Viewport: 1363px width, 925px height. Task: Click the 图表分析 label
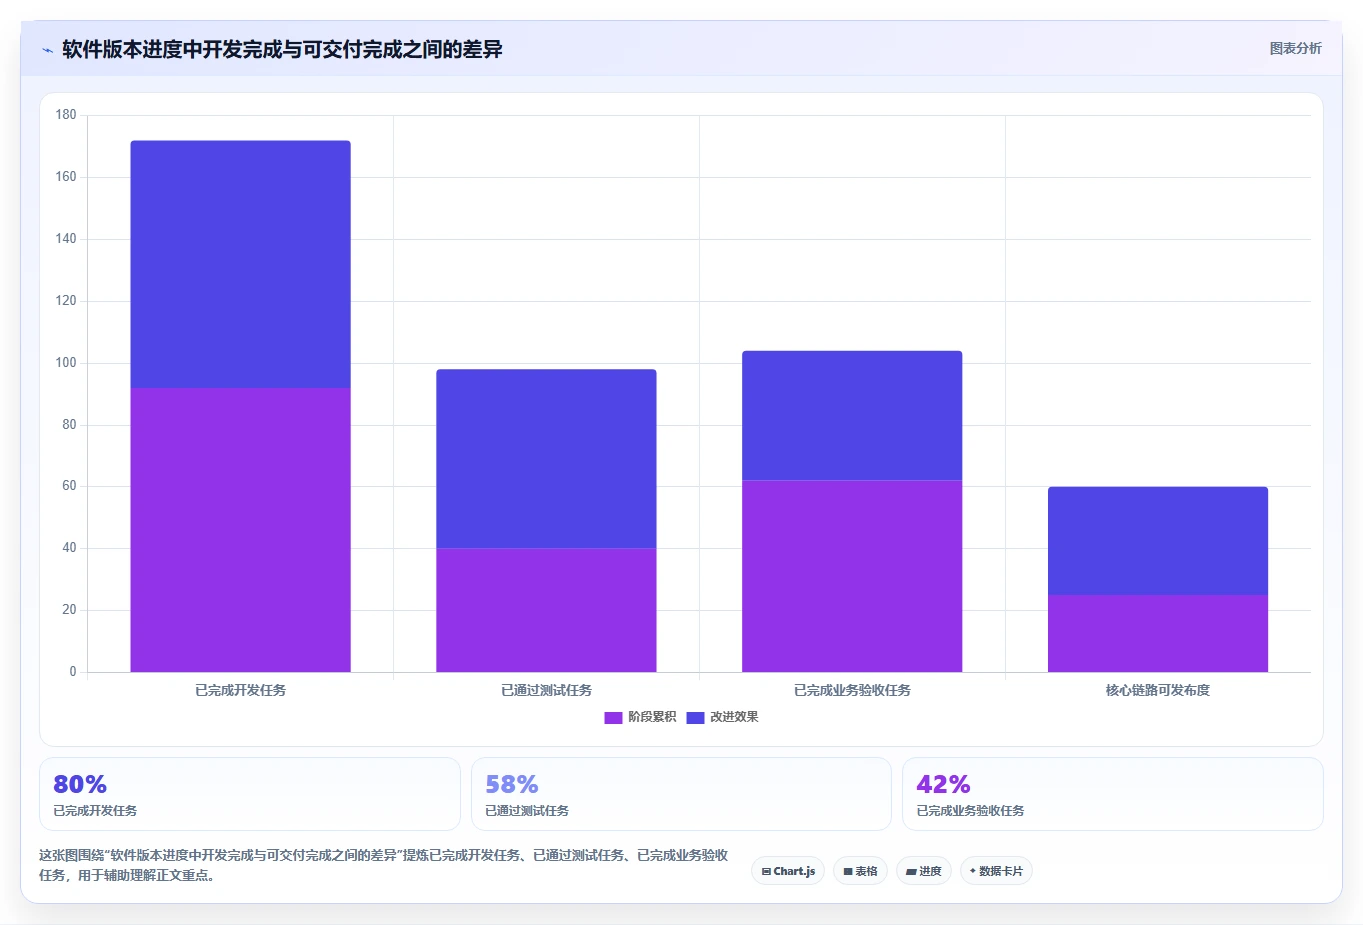coord(1295,48)
